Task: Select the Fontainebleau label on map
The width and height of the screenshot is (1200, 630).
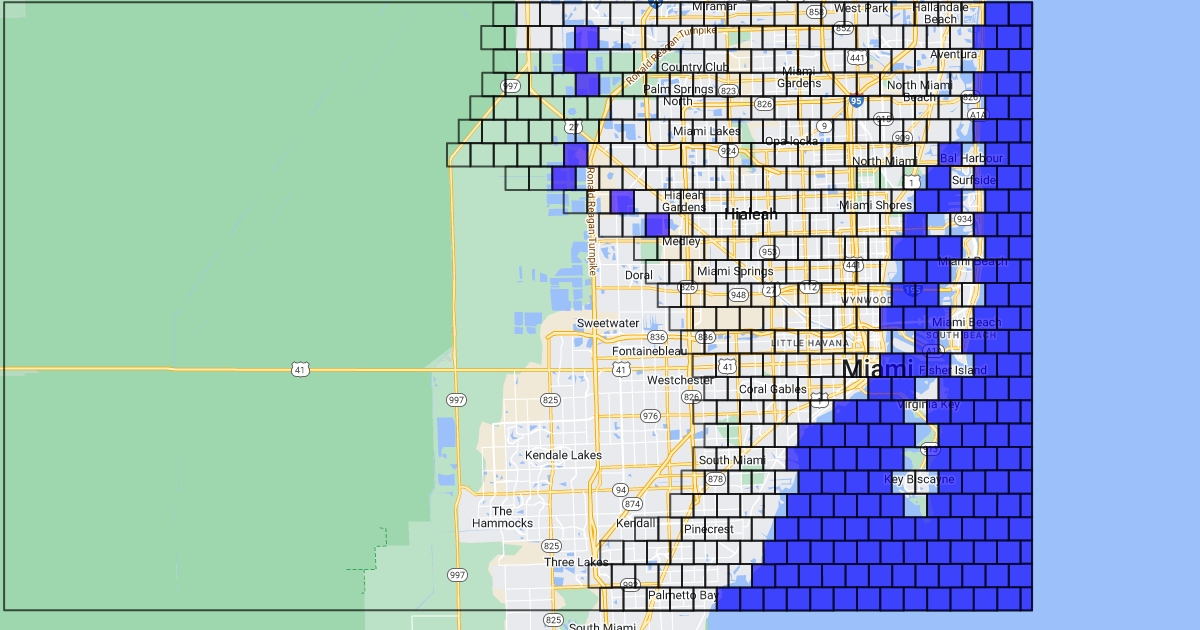Action: (x=650, y=351)
